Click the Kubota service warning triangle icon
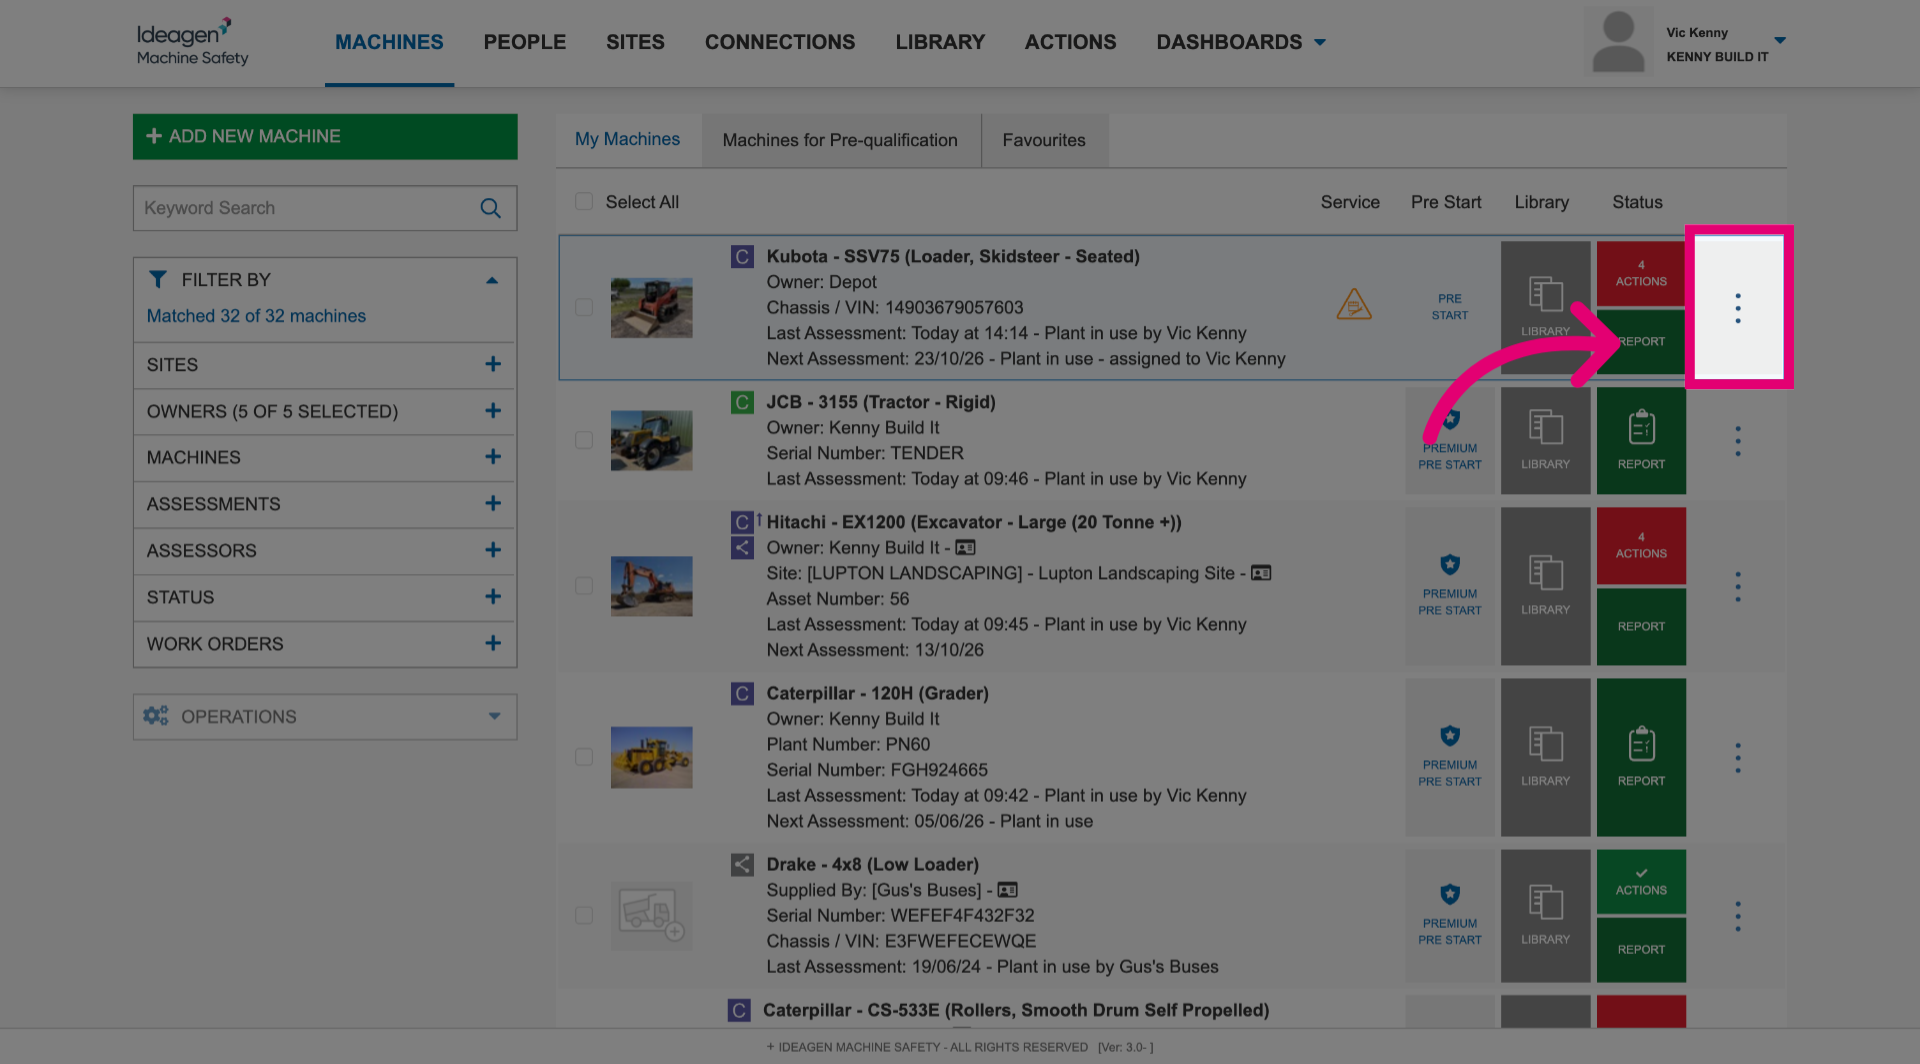 coord(1354,304)
